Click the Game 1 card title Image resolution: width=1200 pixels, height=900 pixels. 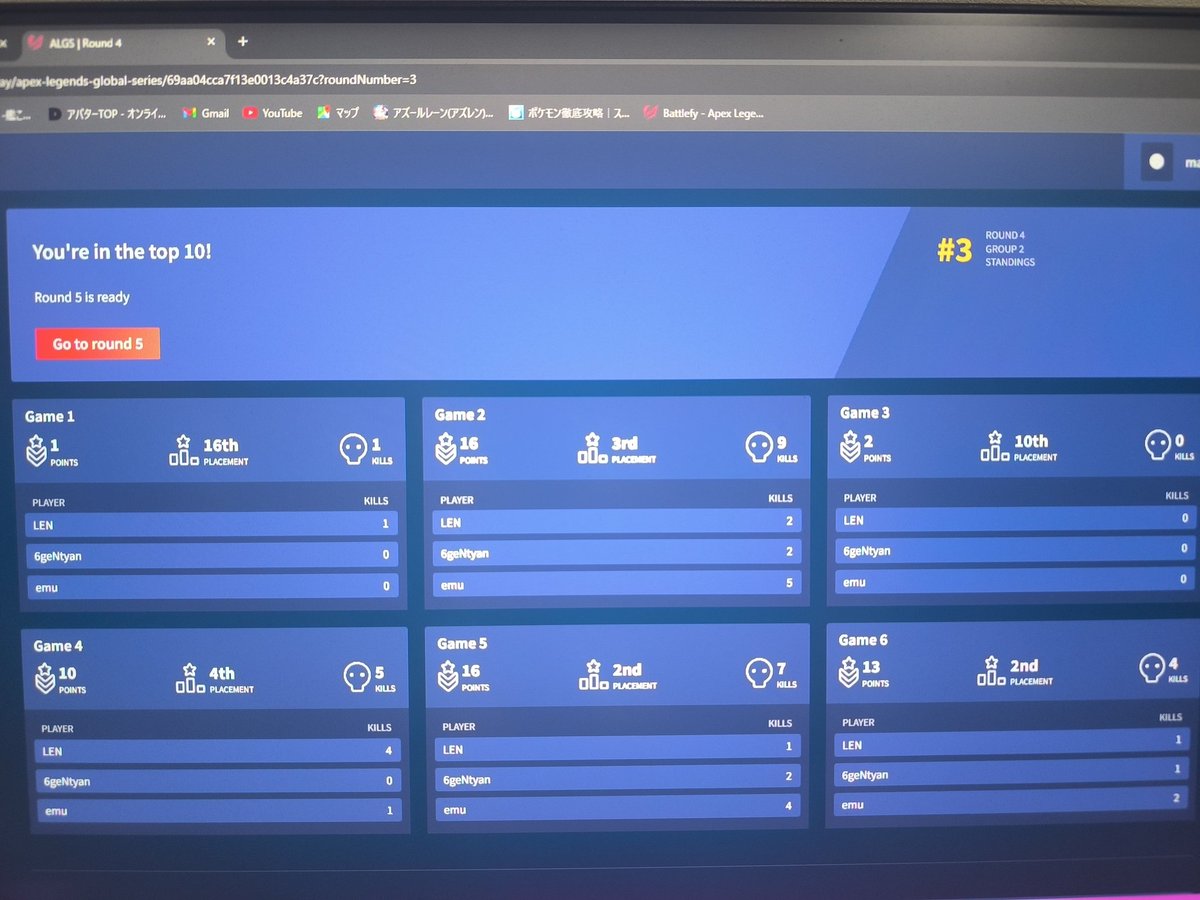(50, 416)
